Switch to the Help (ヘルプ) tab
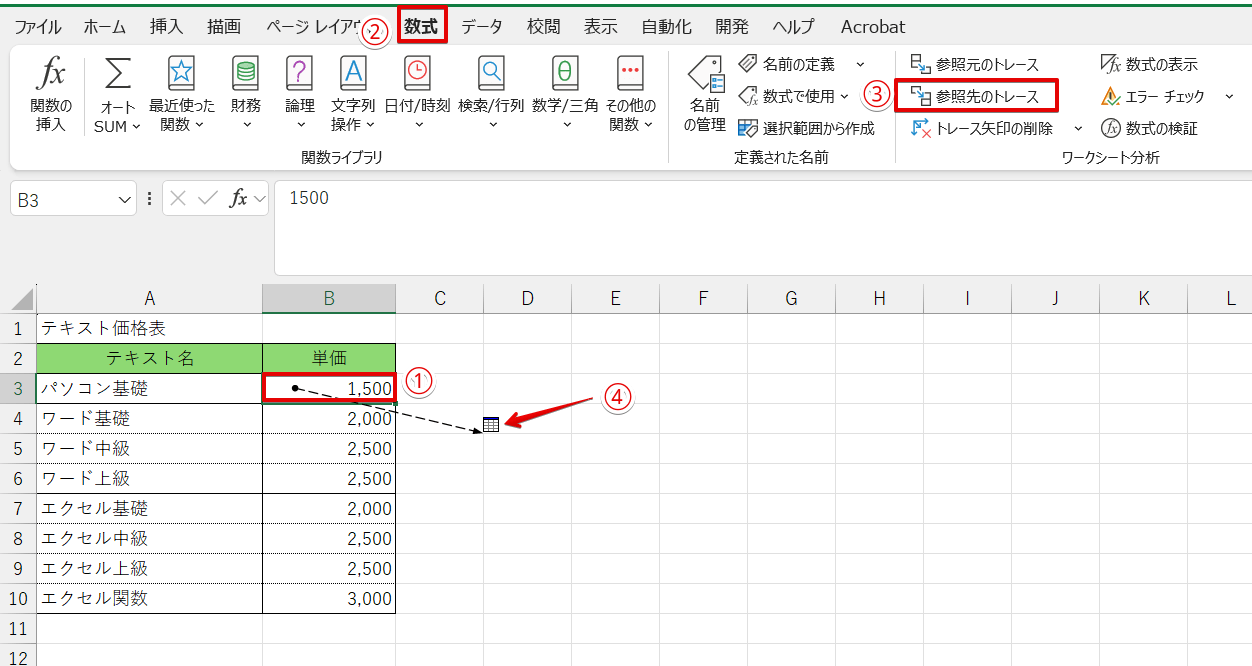 point(793,27)
